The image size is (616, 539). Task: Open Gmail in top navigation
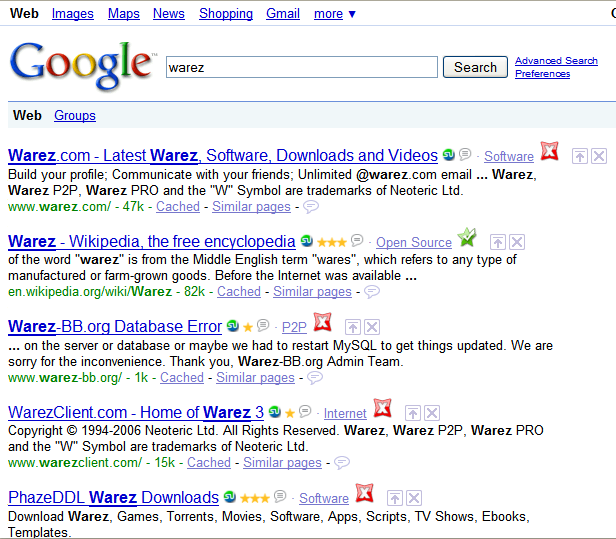(x=283, y=14)
